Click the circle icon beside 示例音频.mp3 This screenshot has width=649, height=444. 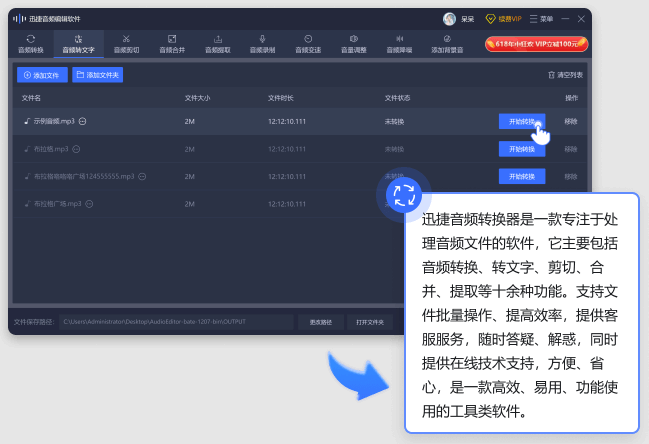(82, 121)
